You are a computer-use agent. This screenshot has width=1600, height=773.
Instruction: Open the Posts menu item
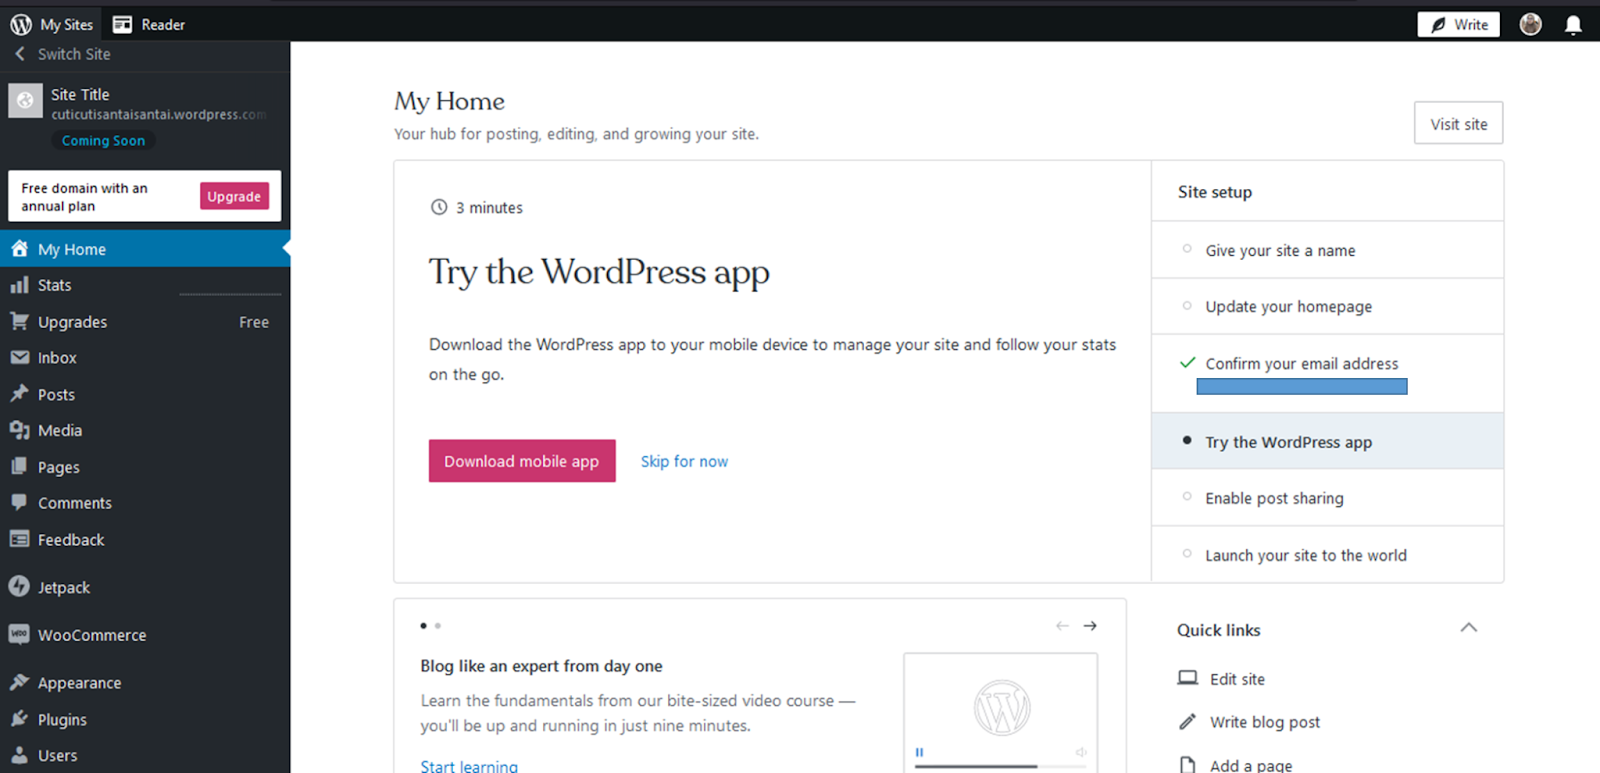pyautogui.click(x=145, y=394)
